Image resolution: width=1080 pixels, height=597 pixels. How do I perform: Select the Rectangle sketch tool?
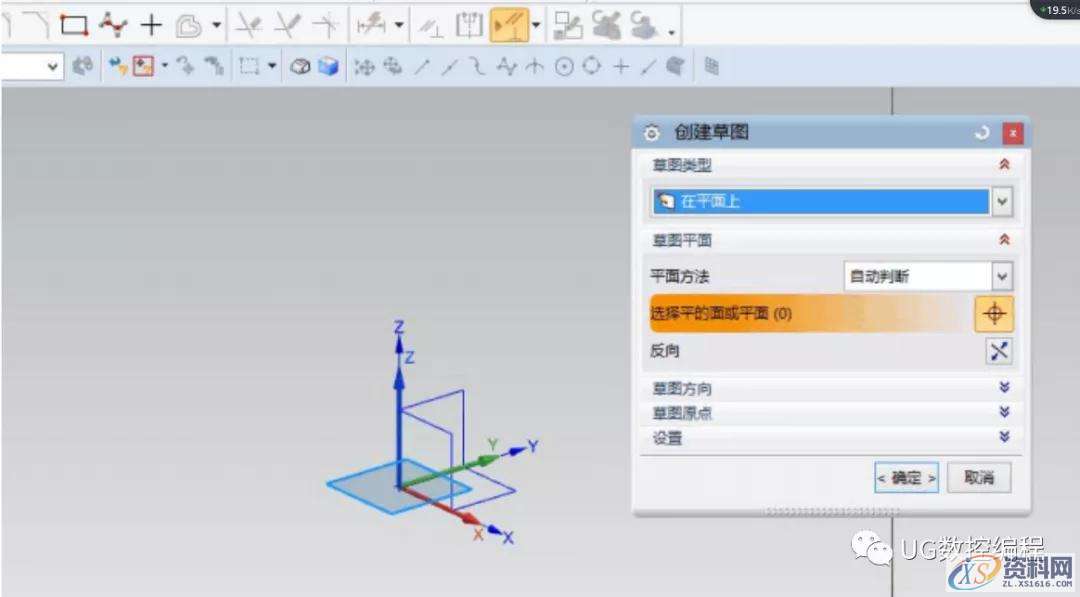click(73, 23)
